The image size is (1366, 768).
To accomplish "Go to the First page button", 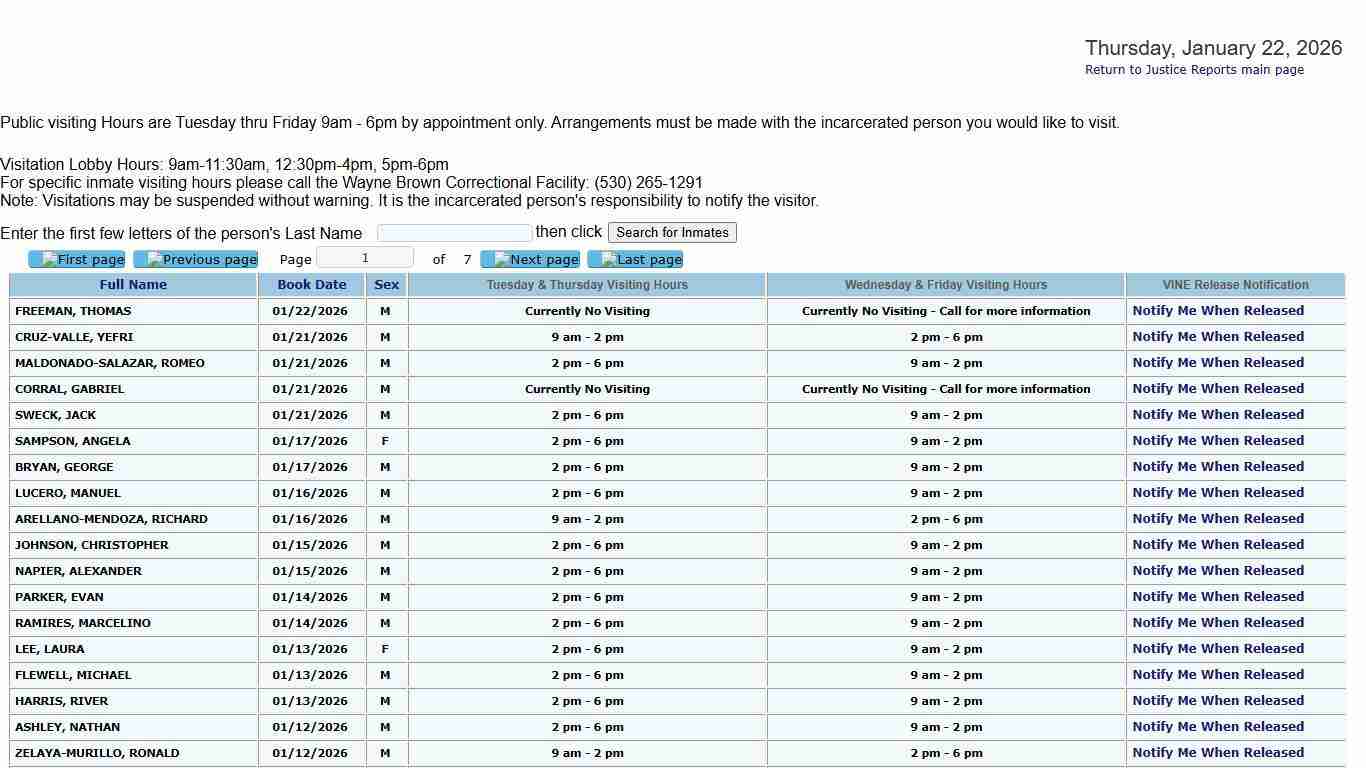I will pos(77,260).
